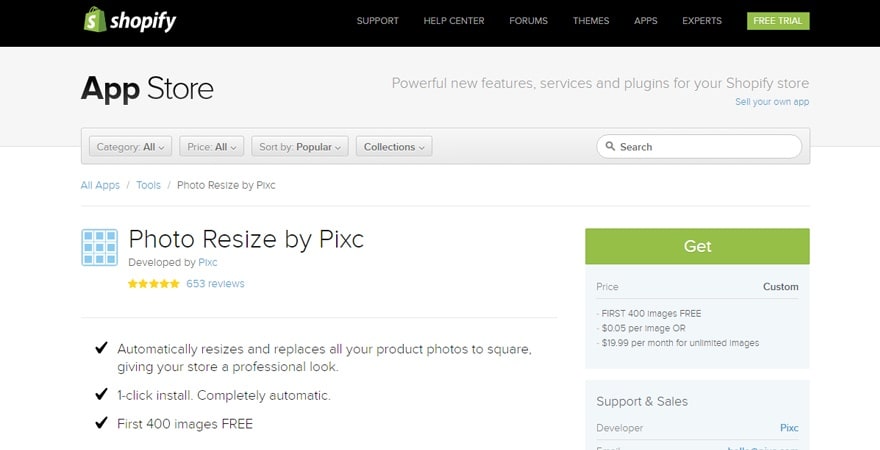Click the magnifying glass search icon
880x450 pixels.
pos(609,147)
